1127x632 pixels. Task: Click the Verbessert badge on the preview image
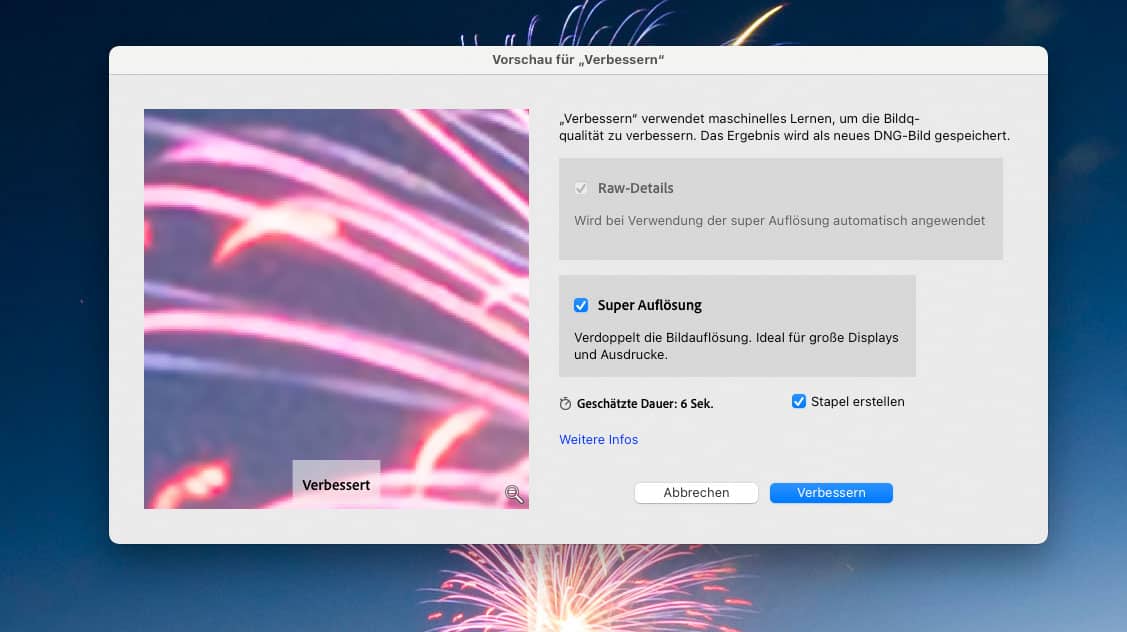(336, 482)
